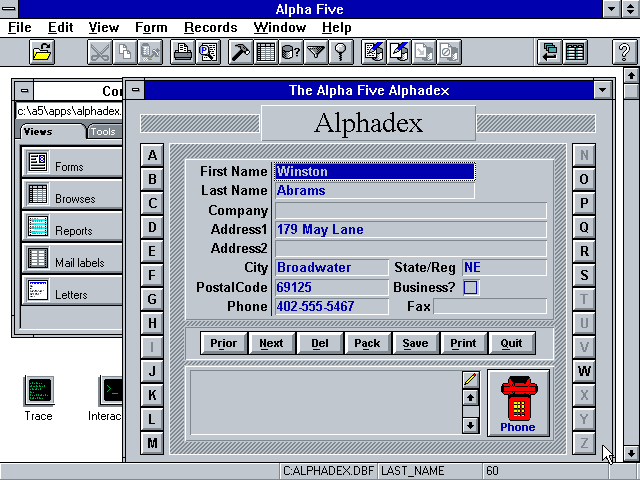The height and width of the screenshot is (480, 640).
Task: Open the Window menu
Action: pyautogui.click(x=280, y=27)
